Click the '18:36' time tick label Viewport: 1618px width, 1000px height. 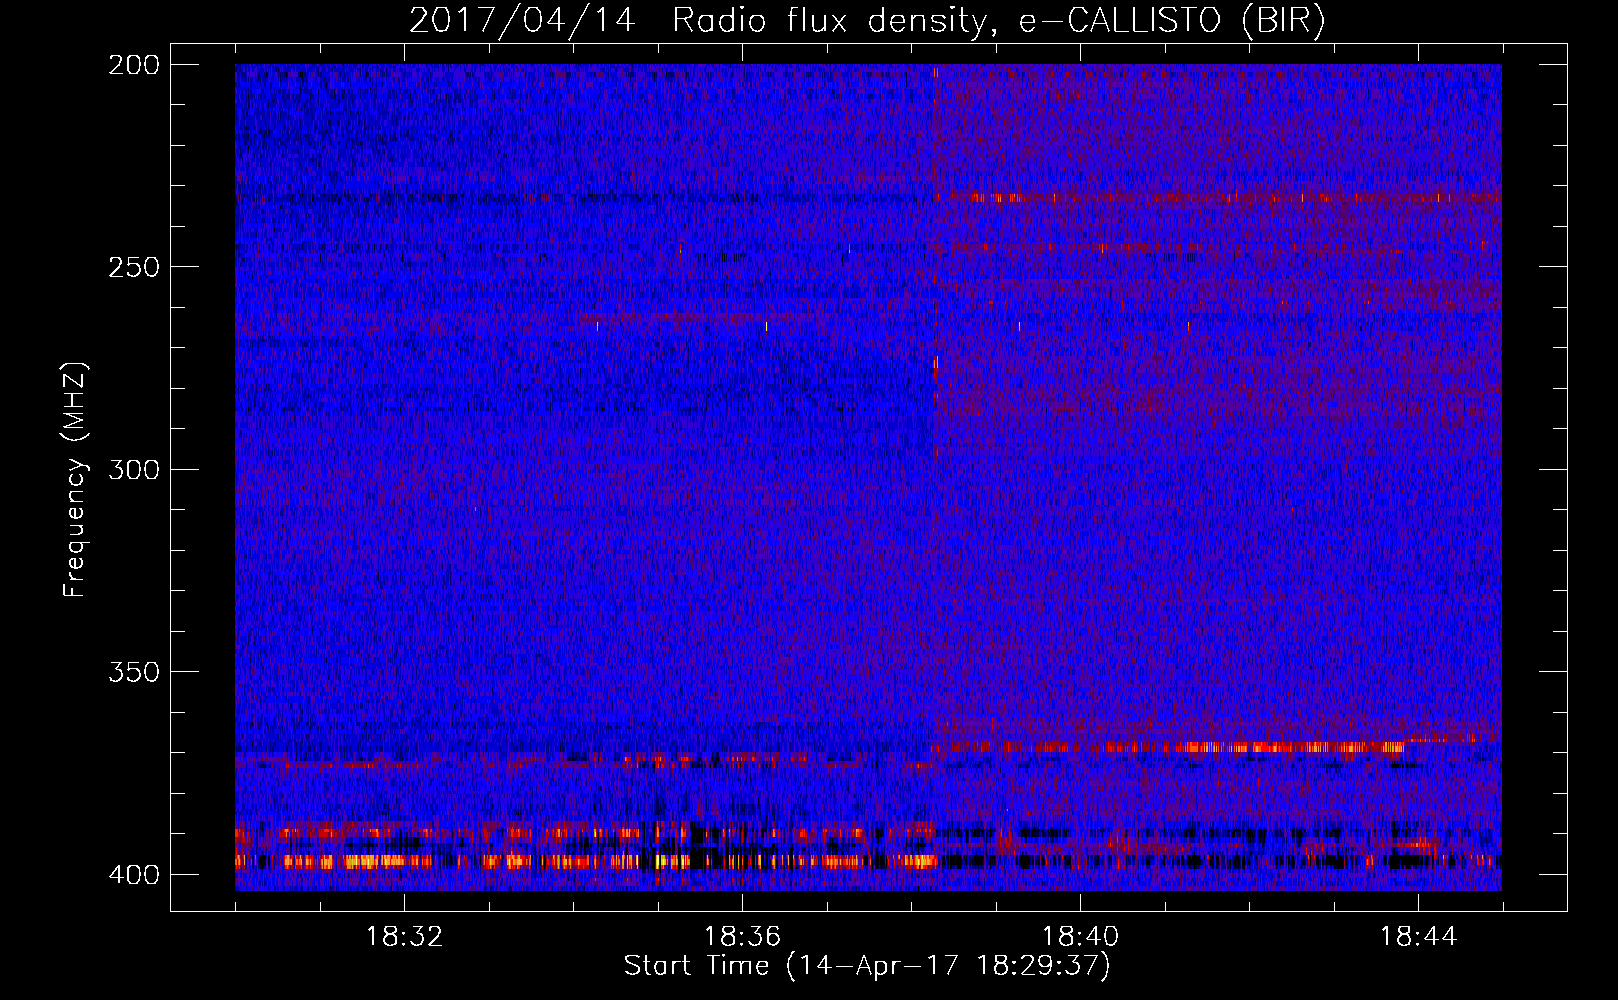pyautogui.click(x=742, y=937)
